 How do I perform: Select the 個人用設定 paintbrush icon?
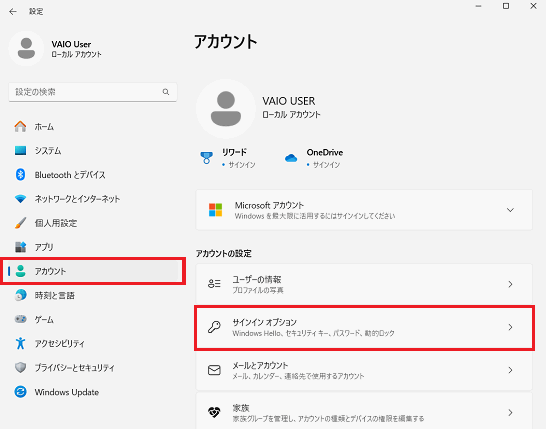point(20,223)
